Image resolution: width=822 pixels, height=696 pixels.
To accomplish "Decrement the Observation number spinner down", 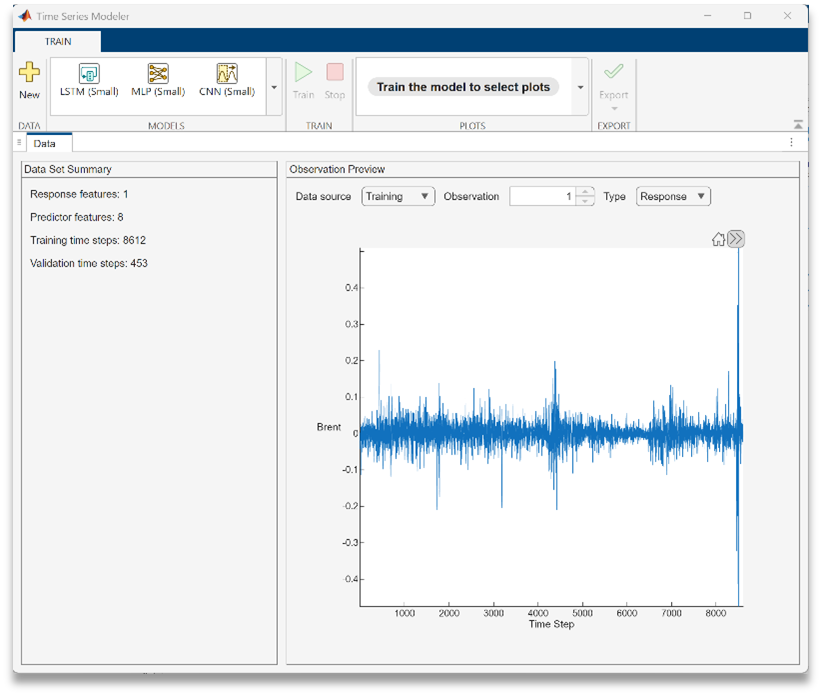I will tap(585, 201).
